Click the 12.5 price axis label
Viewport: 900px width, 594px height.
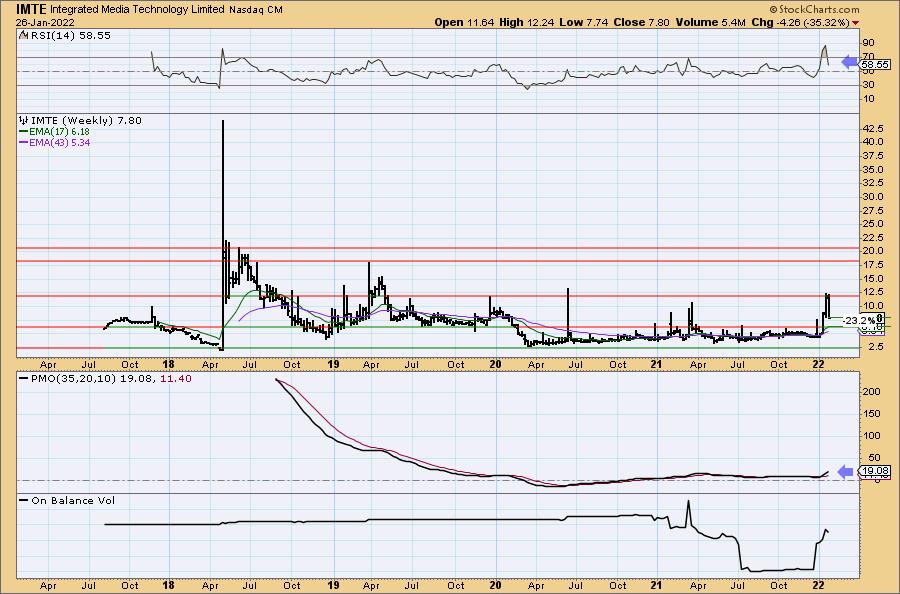872,293
